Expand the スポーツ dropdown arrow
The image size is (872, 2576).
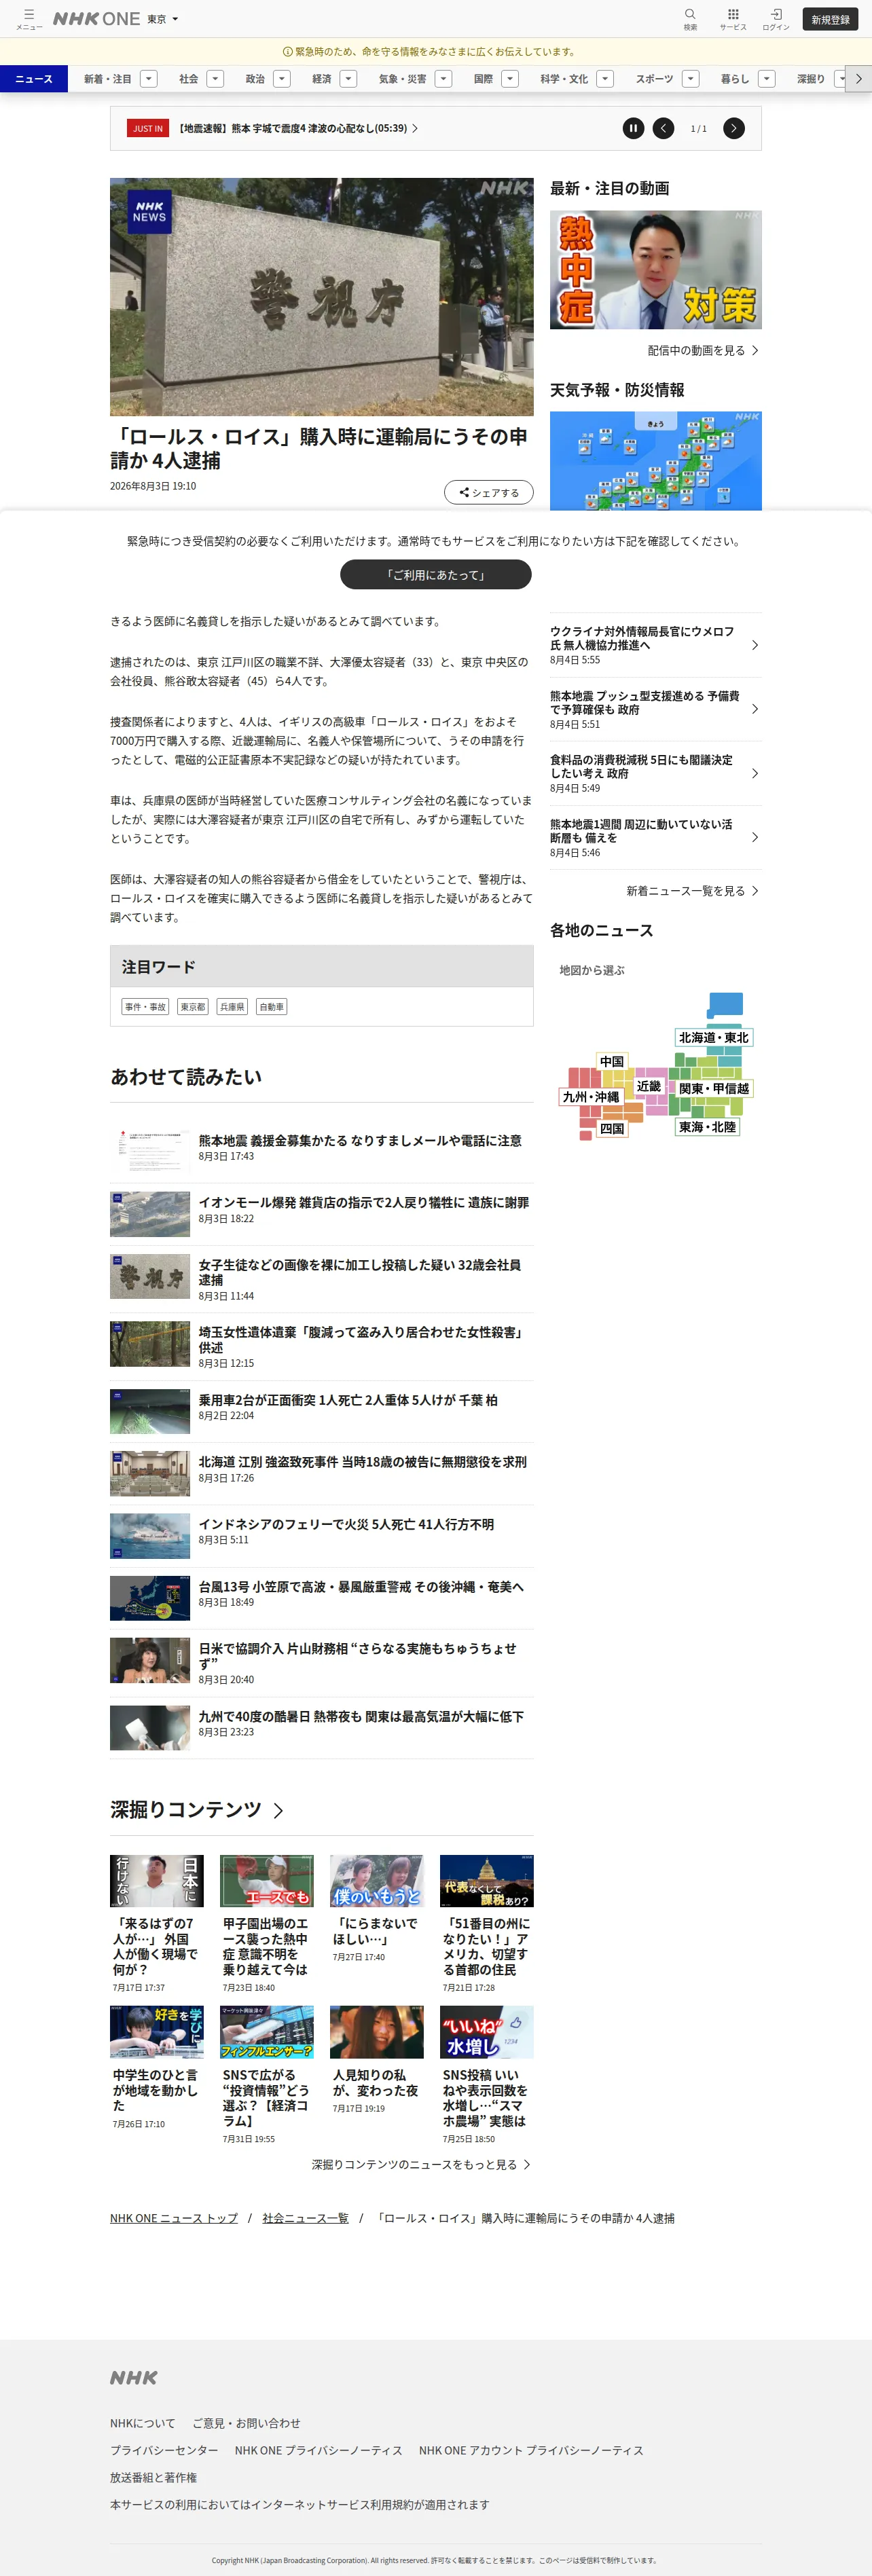[x=691, y=78]
